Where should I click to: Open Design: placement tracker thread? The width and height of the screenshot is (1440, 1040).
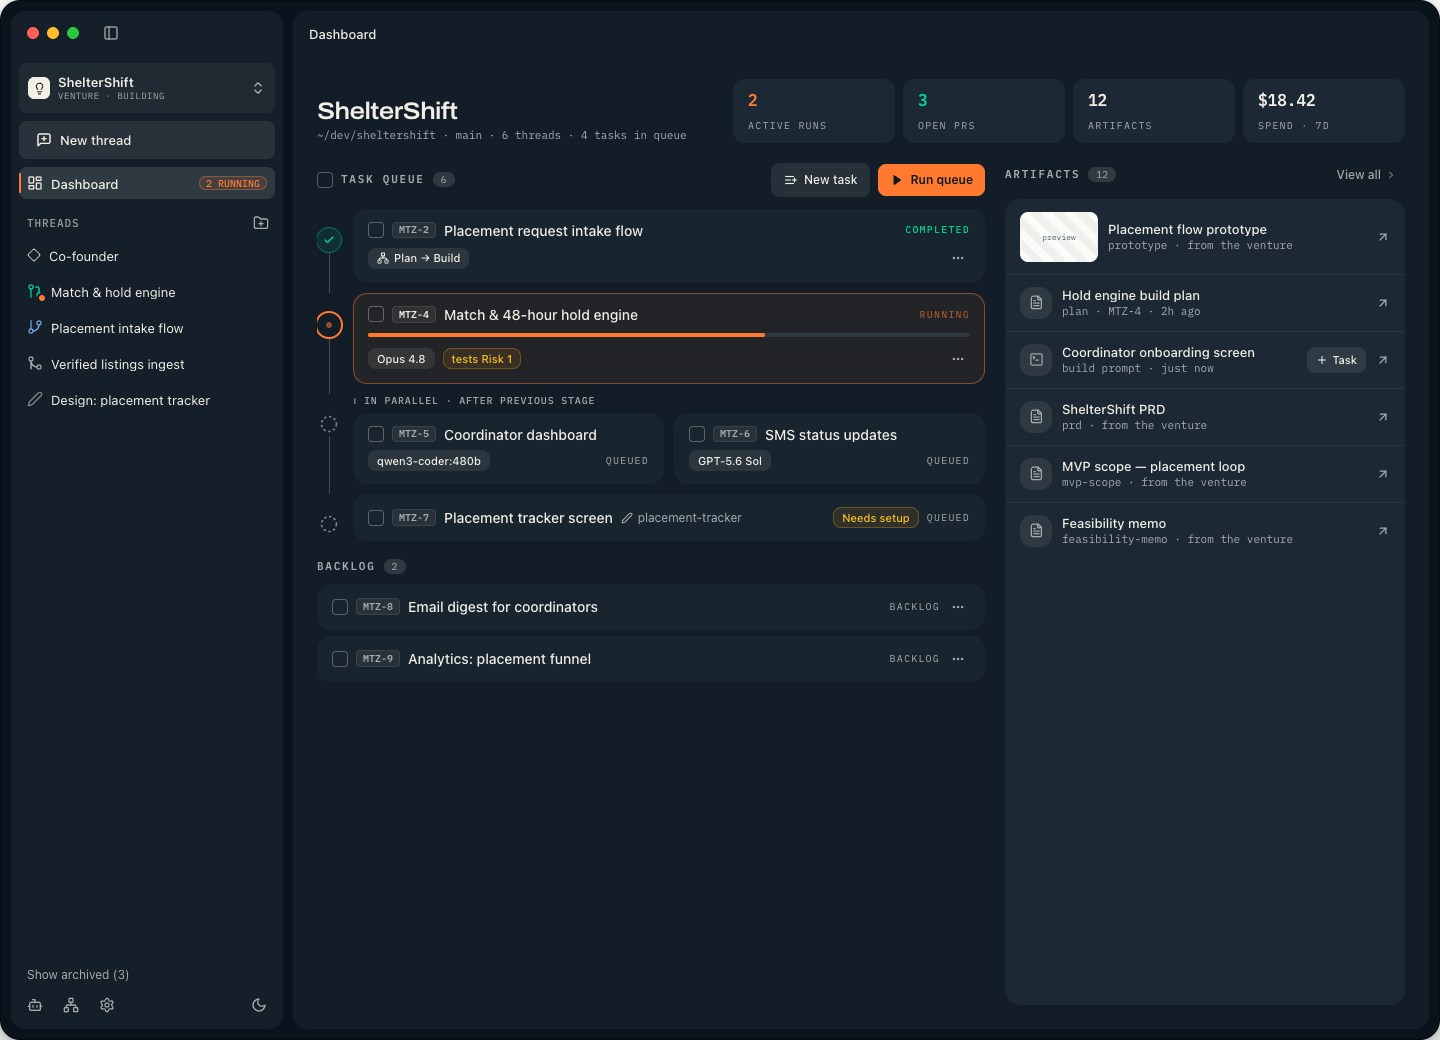click(147, 400)
